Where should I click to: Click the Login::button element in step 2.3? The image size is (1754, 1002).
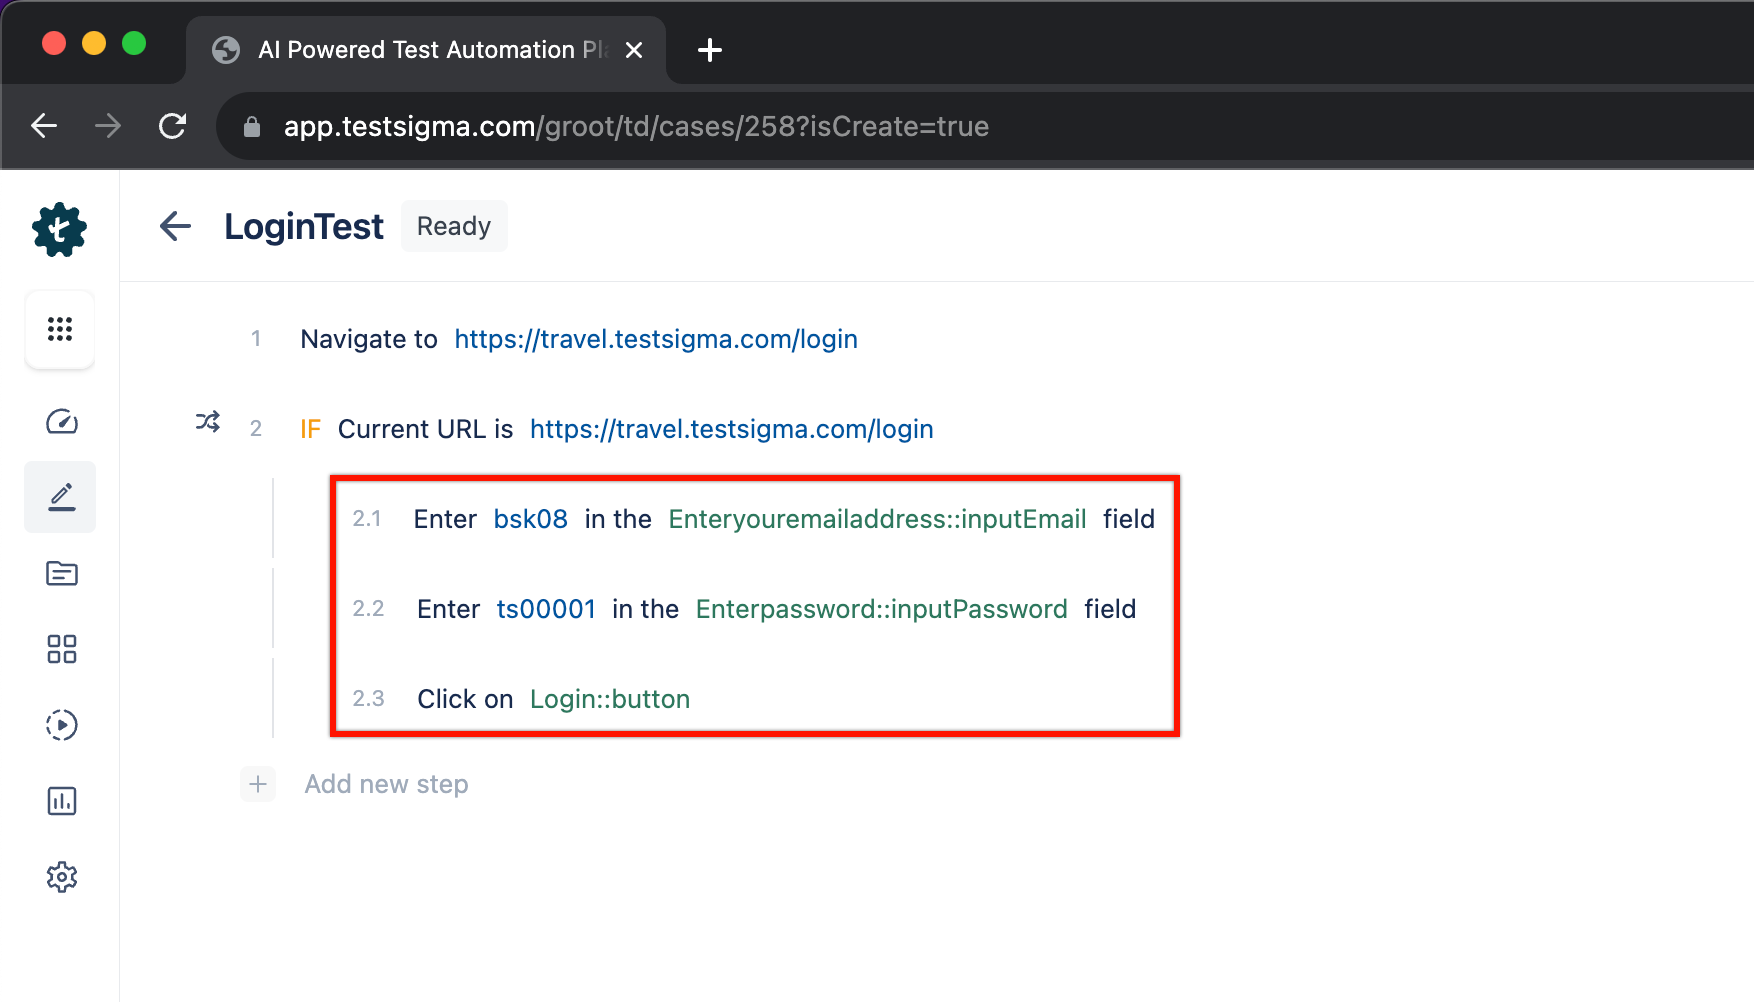(x=610, y=699)
